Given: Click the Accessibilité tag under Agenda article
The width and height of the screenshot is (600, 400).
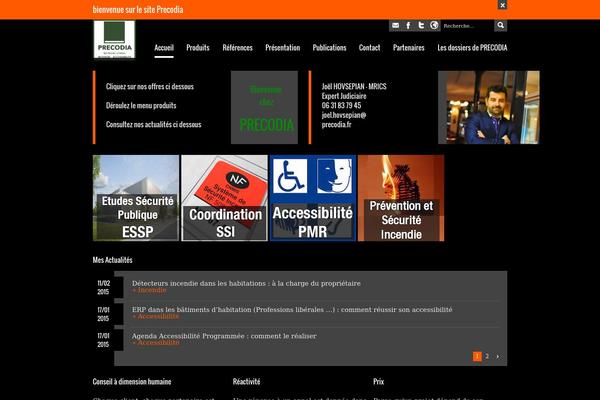Looking at the screenshot, I should (156, 343).
